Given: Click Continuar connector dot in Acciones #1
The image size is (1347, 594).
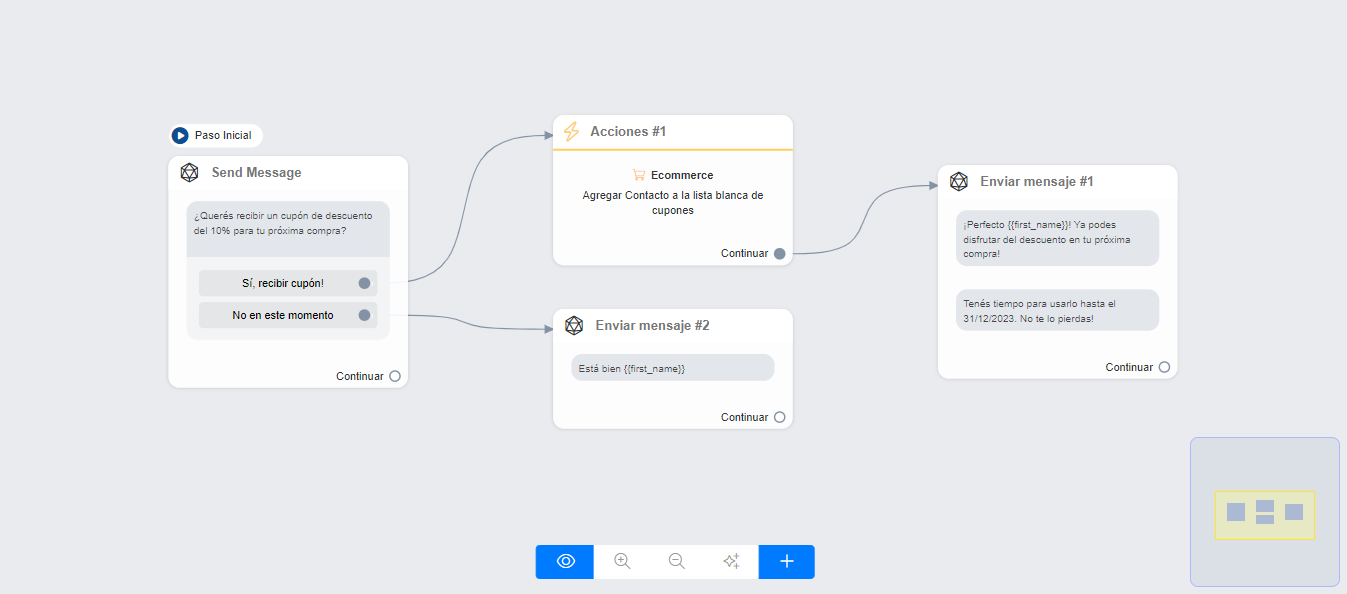Looking at the screenshot, I should tap(780, 253).
